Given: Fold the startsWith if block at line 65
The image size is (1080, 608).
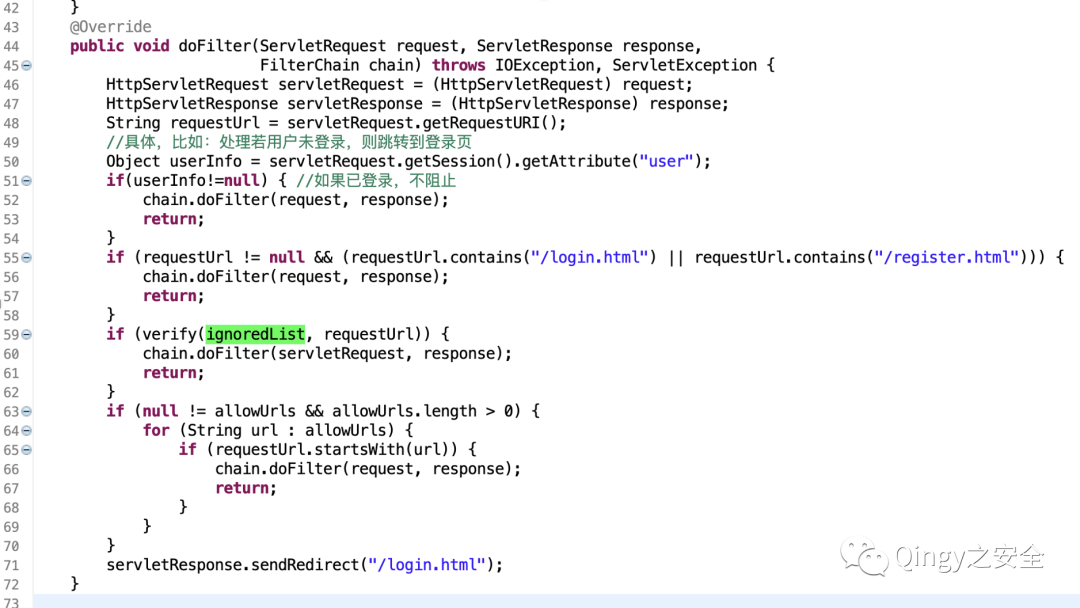Looking at the screenshot, I should click(x=27, y=450).
